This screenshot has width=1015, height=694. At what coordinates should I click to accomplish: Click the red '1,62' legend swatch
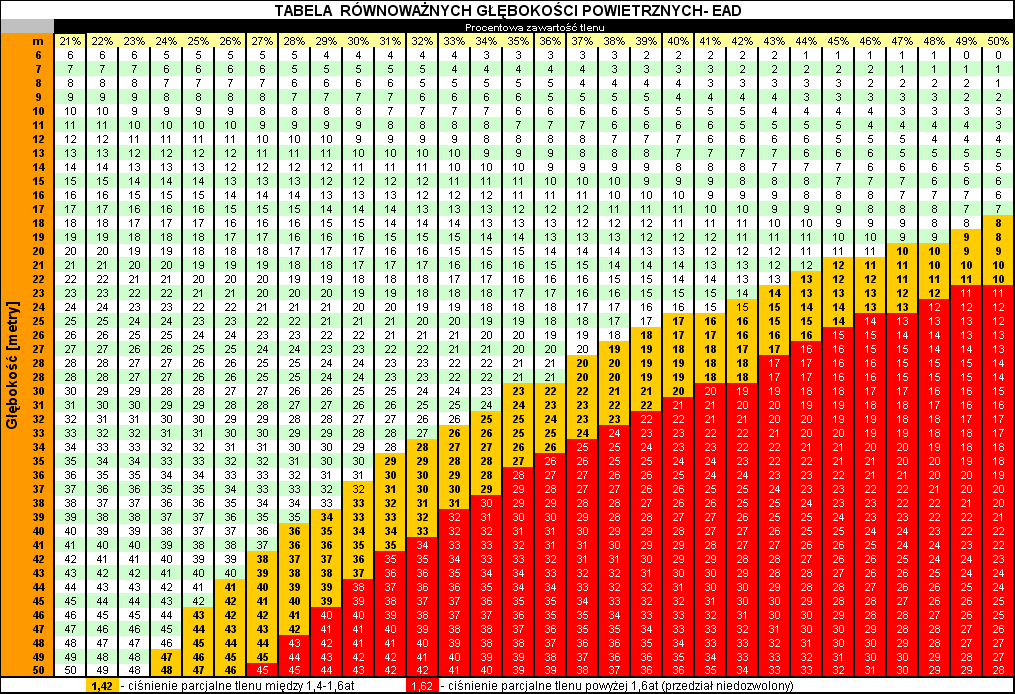tap(423, 686)
